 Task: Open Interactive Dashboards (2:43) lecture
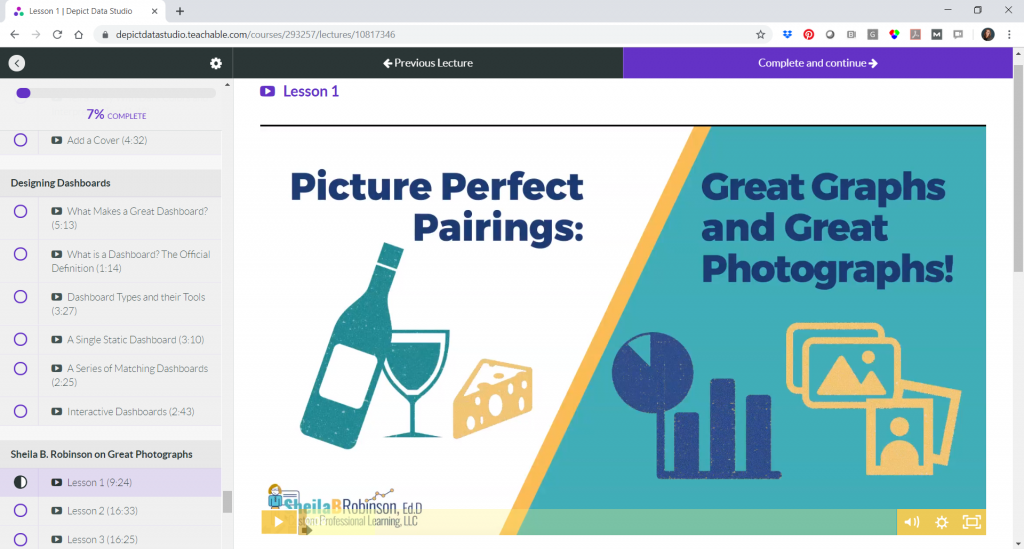point(131,412)
